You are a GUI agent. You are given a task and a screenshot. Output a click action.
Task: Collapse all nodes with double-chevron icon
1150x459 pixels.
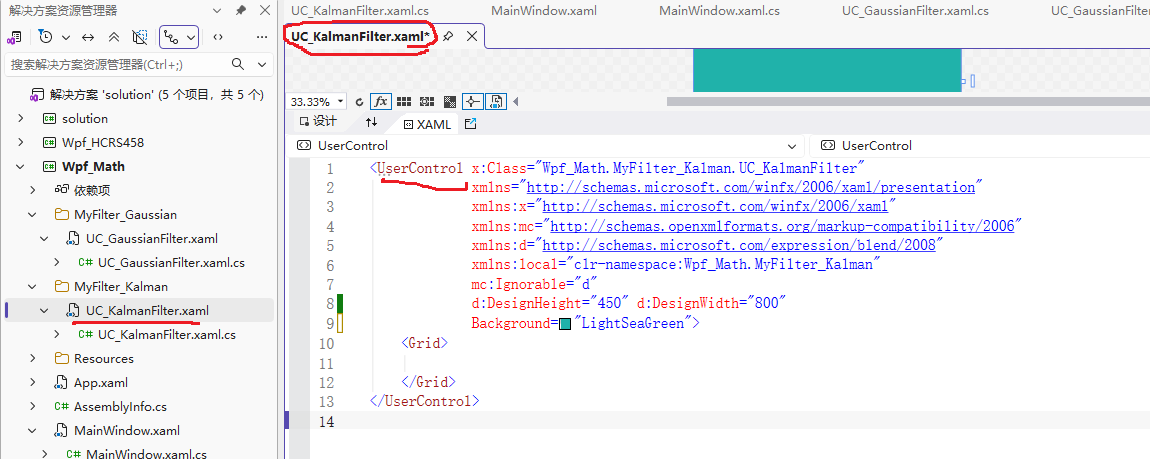point(114,37)
